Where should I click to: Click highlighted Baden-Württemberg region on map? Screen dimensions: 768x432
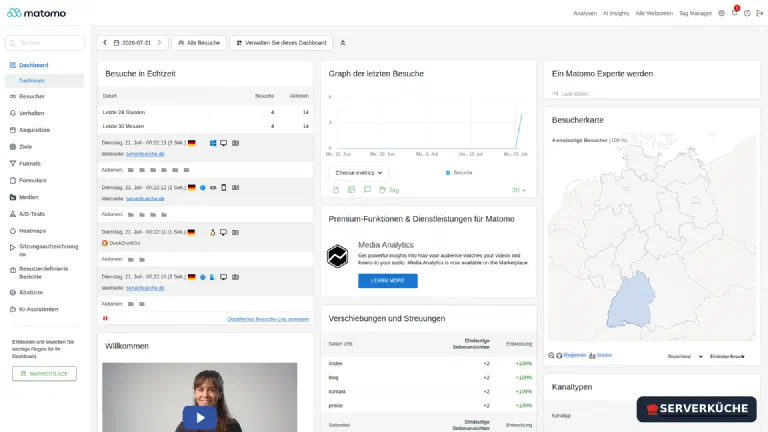(x=629, y=301)
